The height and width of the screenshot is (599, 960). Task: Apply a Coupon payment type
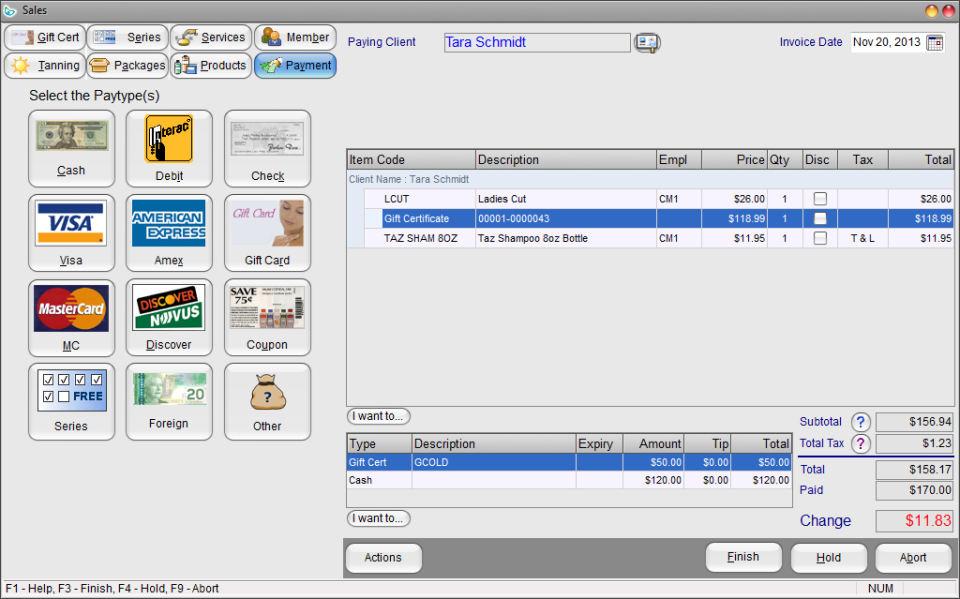[x=266, y=317]
